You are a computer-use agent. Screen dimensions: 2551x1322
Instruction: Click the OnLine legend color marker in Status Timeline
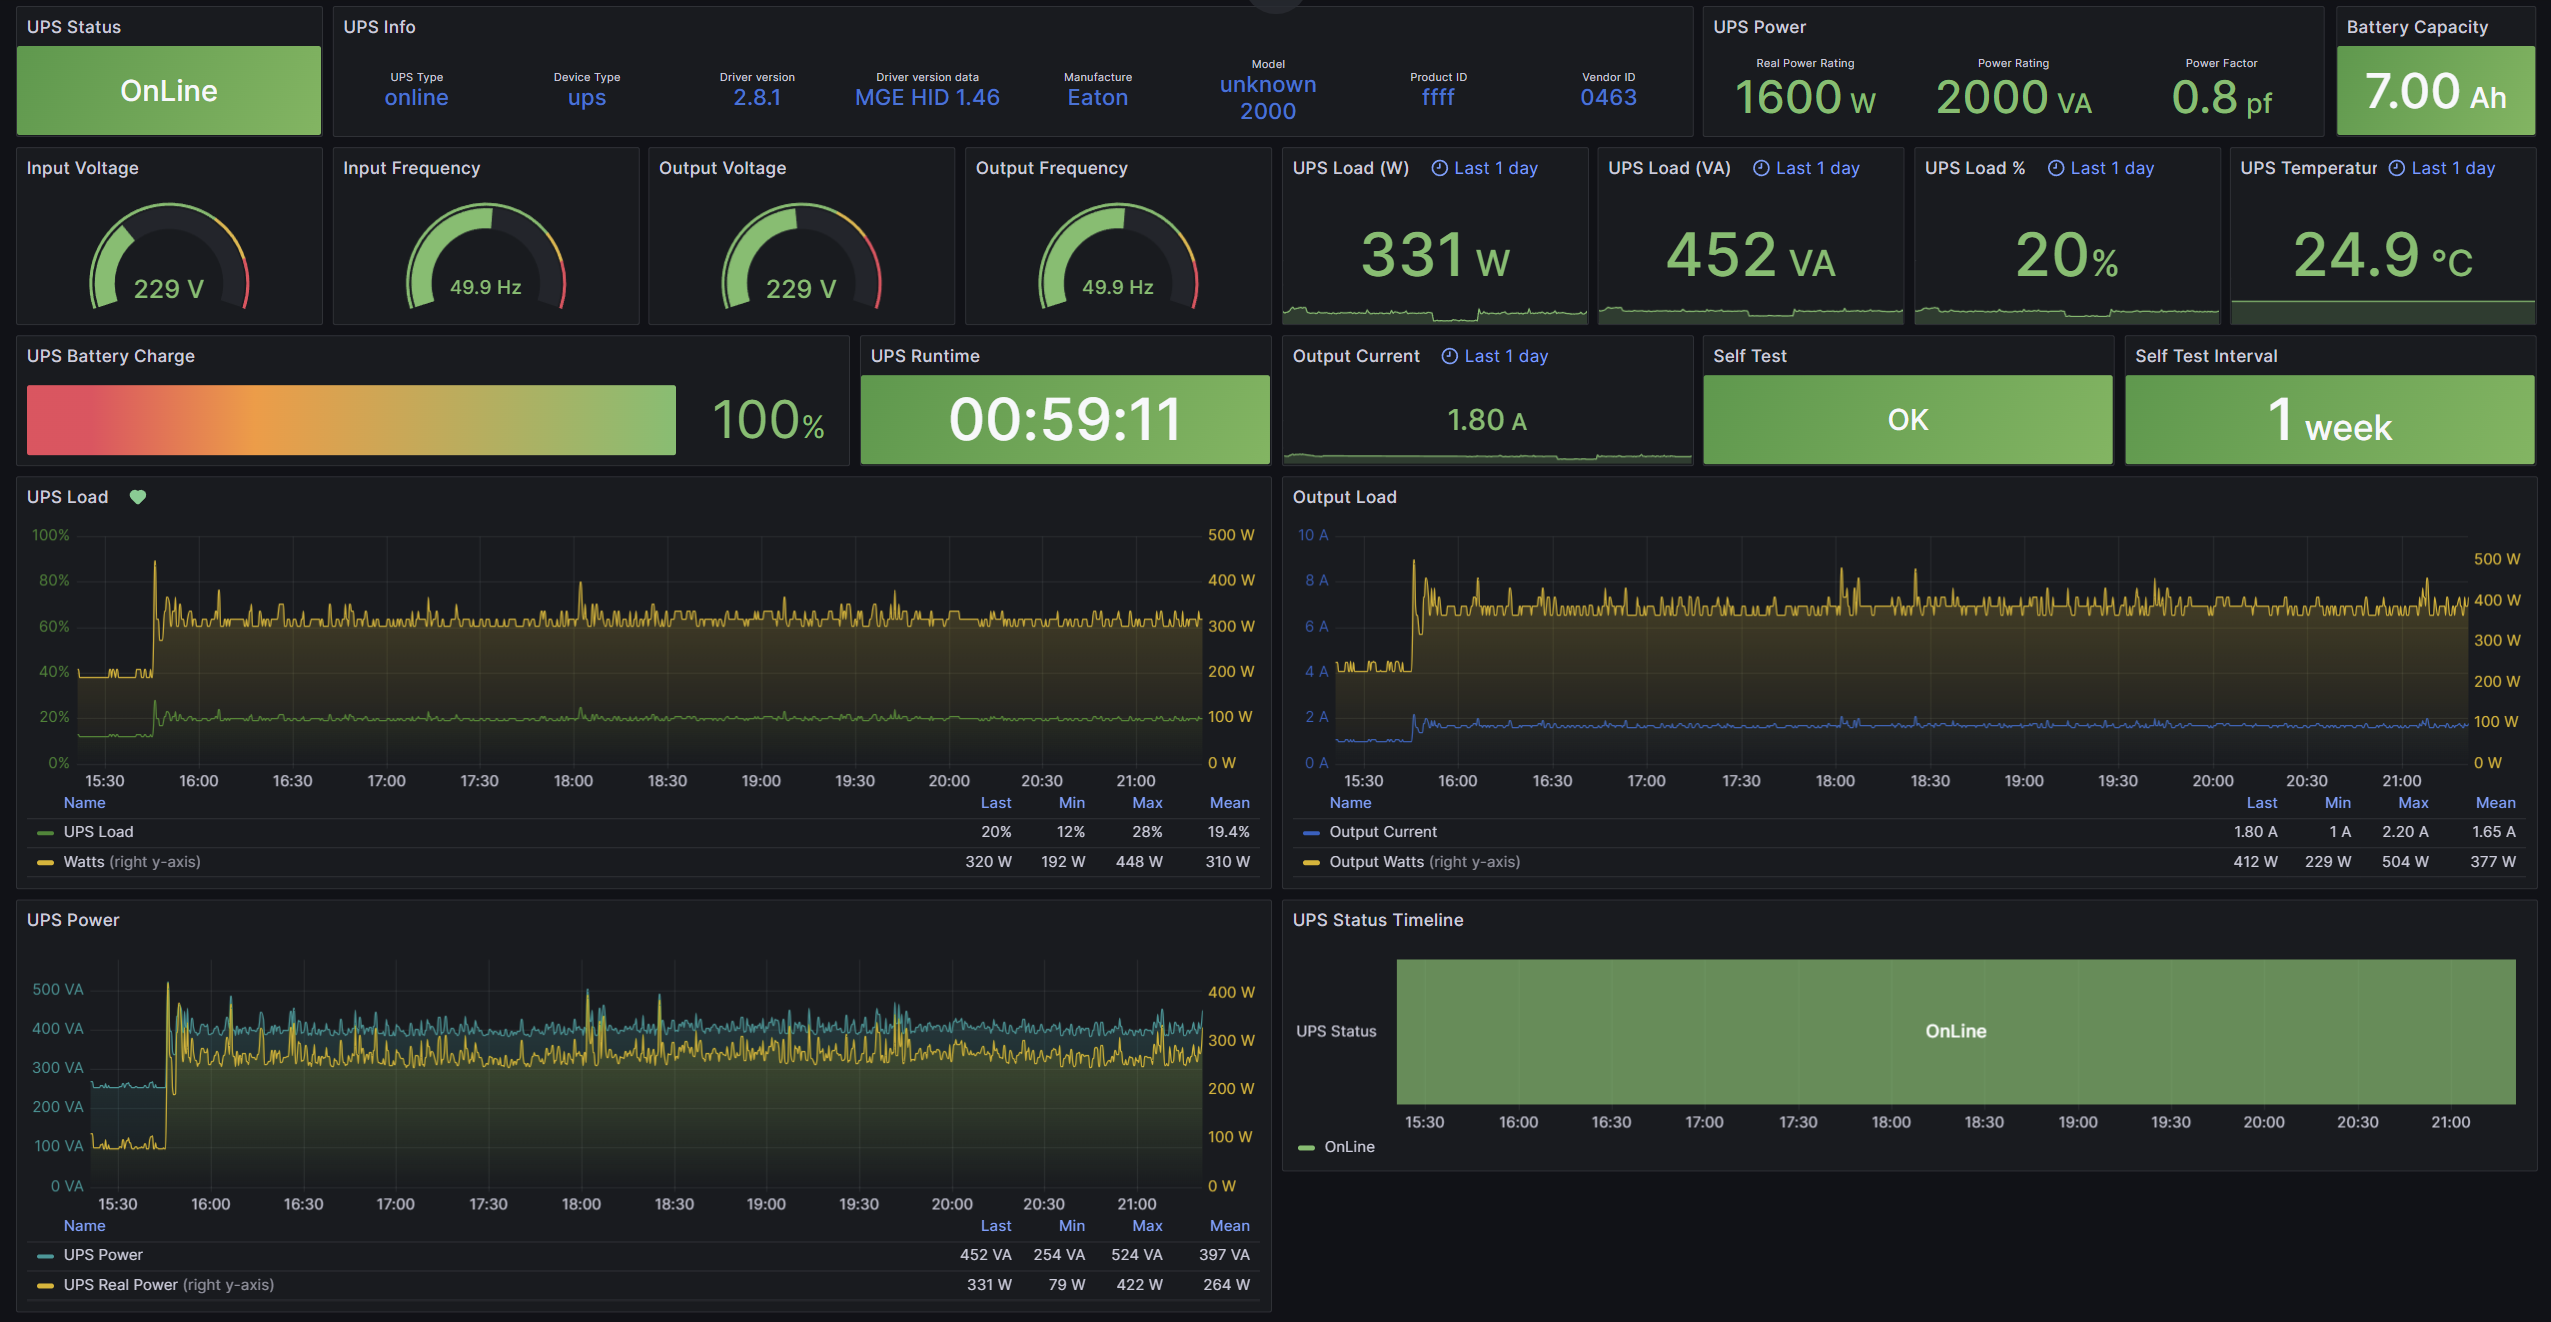pos(1306,1148)
